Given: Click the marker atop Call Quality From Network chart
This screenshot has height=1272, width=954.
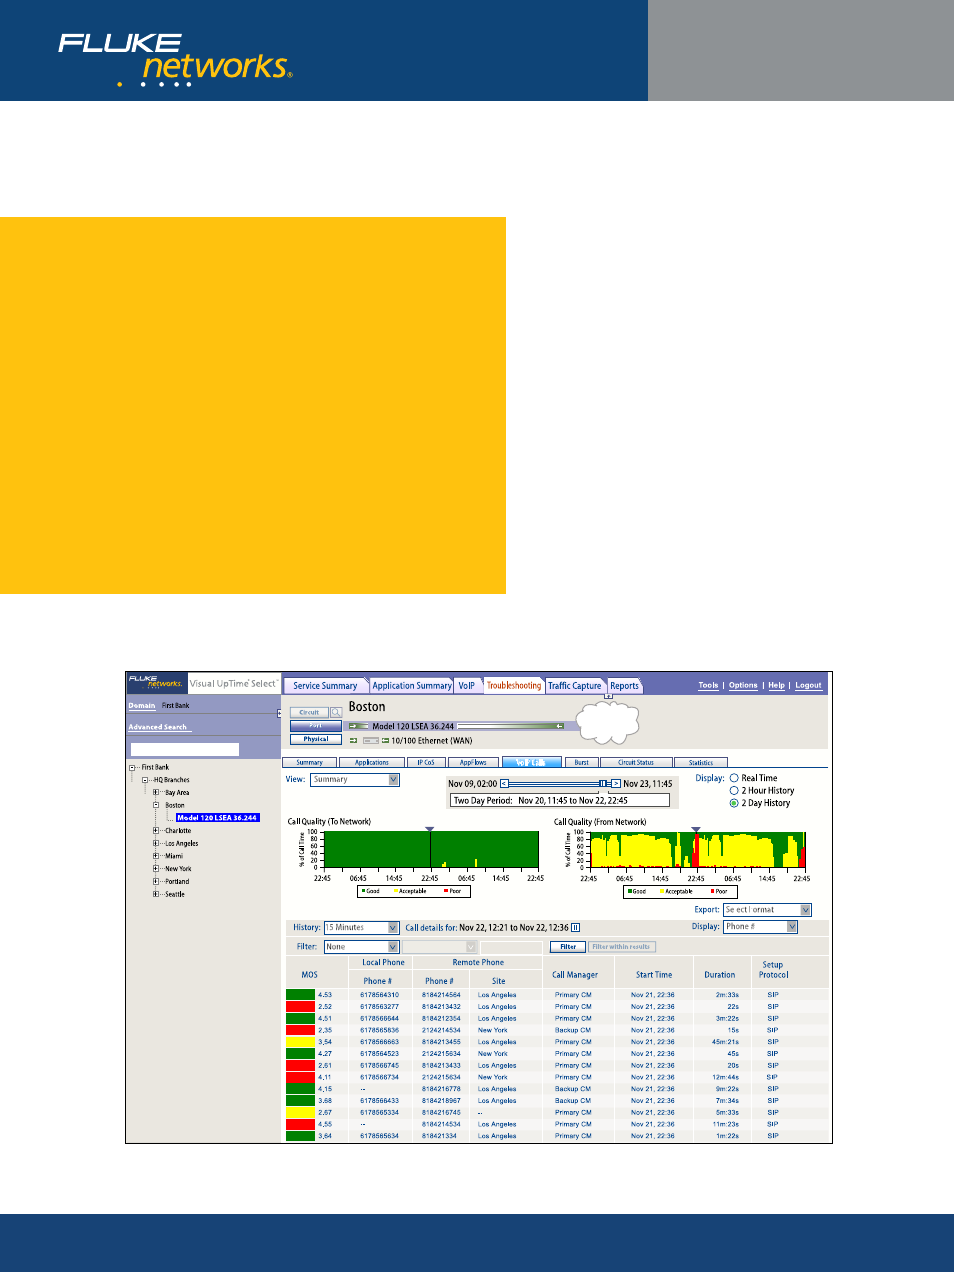Looking at the screenshot, I should 696,830.
